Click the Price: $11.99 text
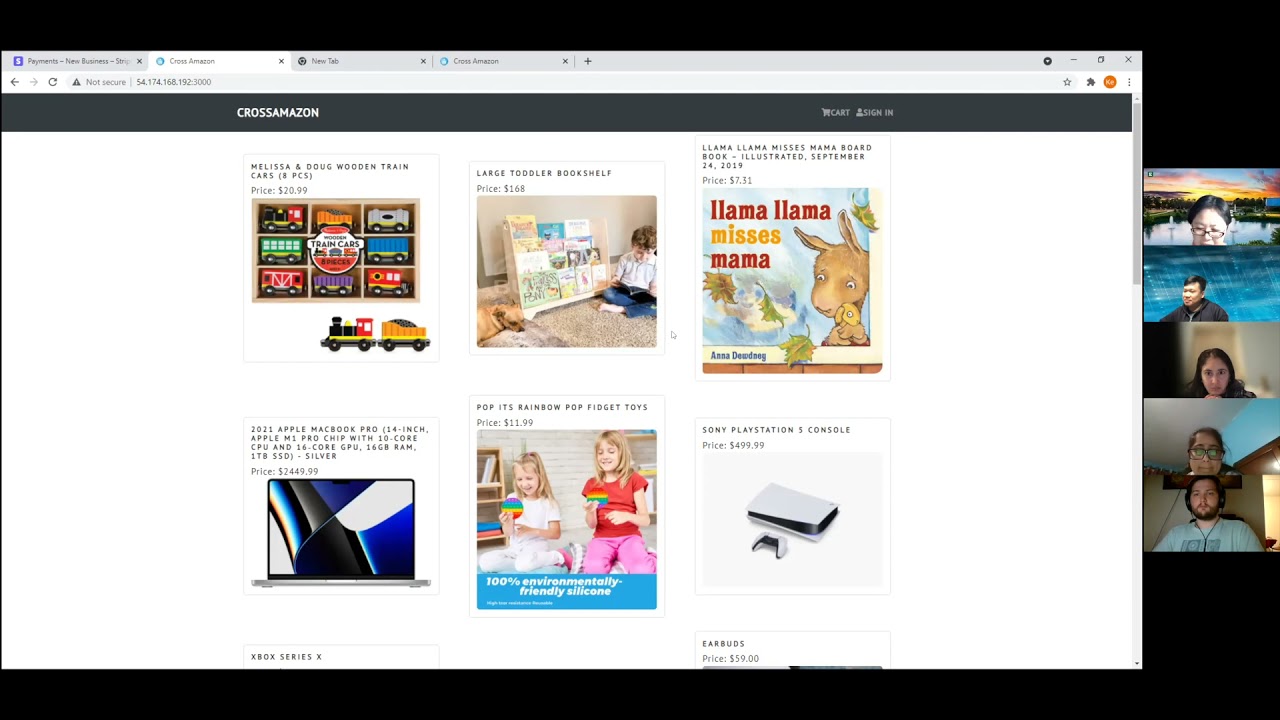Screen dimensions: 1280x720 click(505, 423)
